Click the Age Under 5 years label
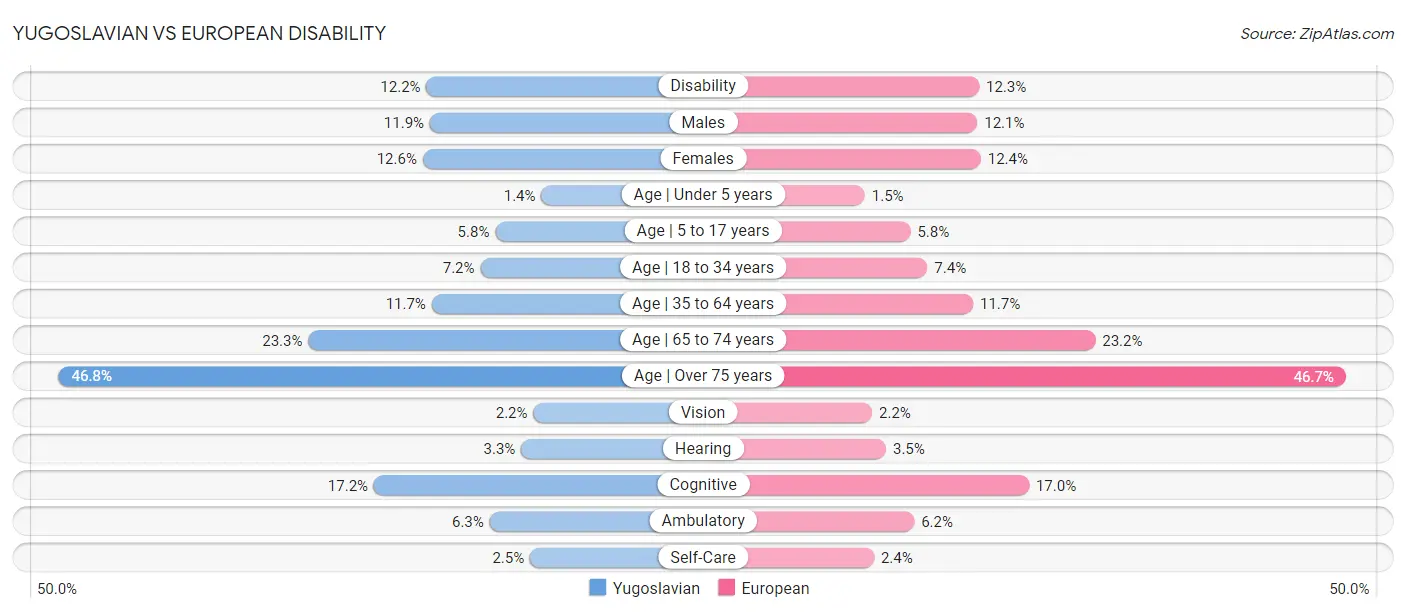Viewport: 1406px width, 612px height. pyautogui.click(x=703, y=195)
